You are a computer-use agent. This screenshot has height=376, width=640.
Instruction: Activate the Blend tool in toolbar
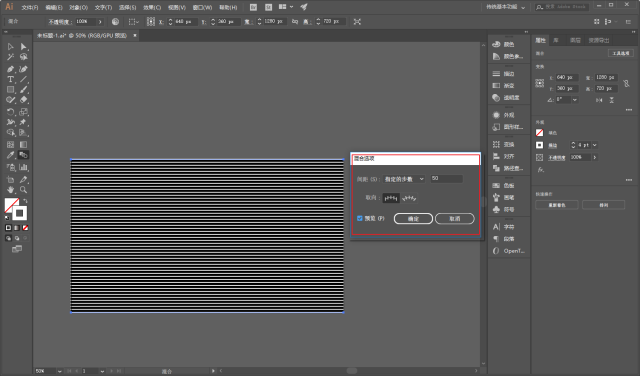click(23, 155)
